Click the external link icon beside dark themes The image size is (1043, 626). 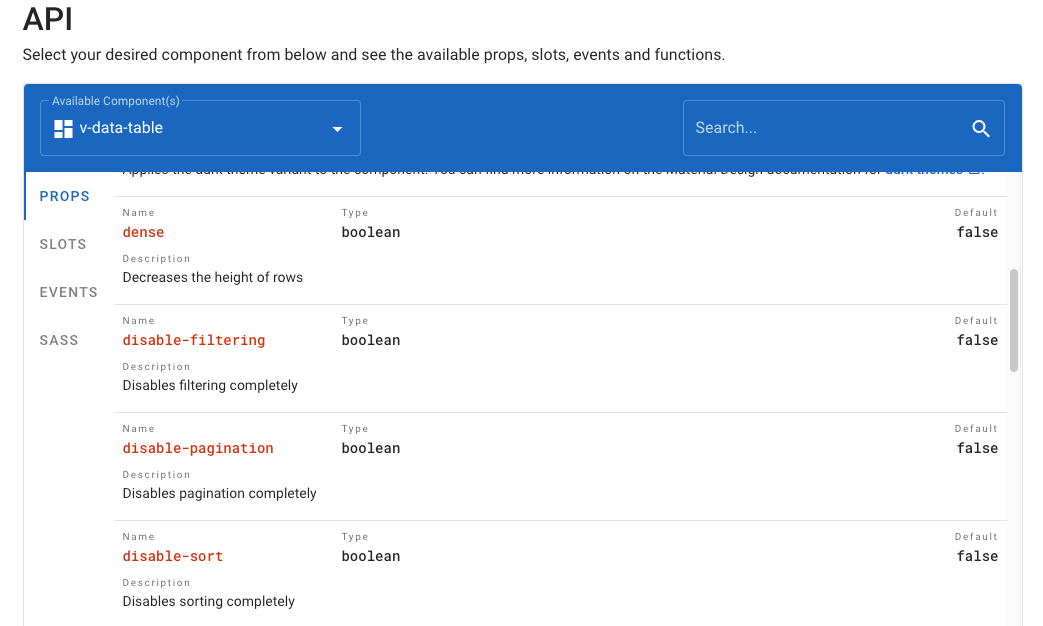click(974, 168)
